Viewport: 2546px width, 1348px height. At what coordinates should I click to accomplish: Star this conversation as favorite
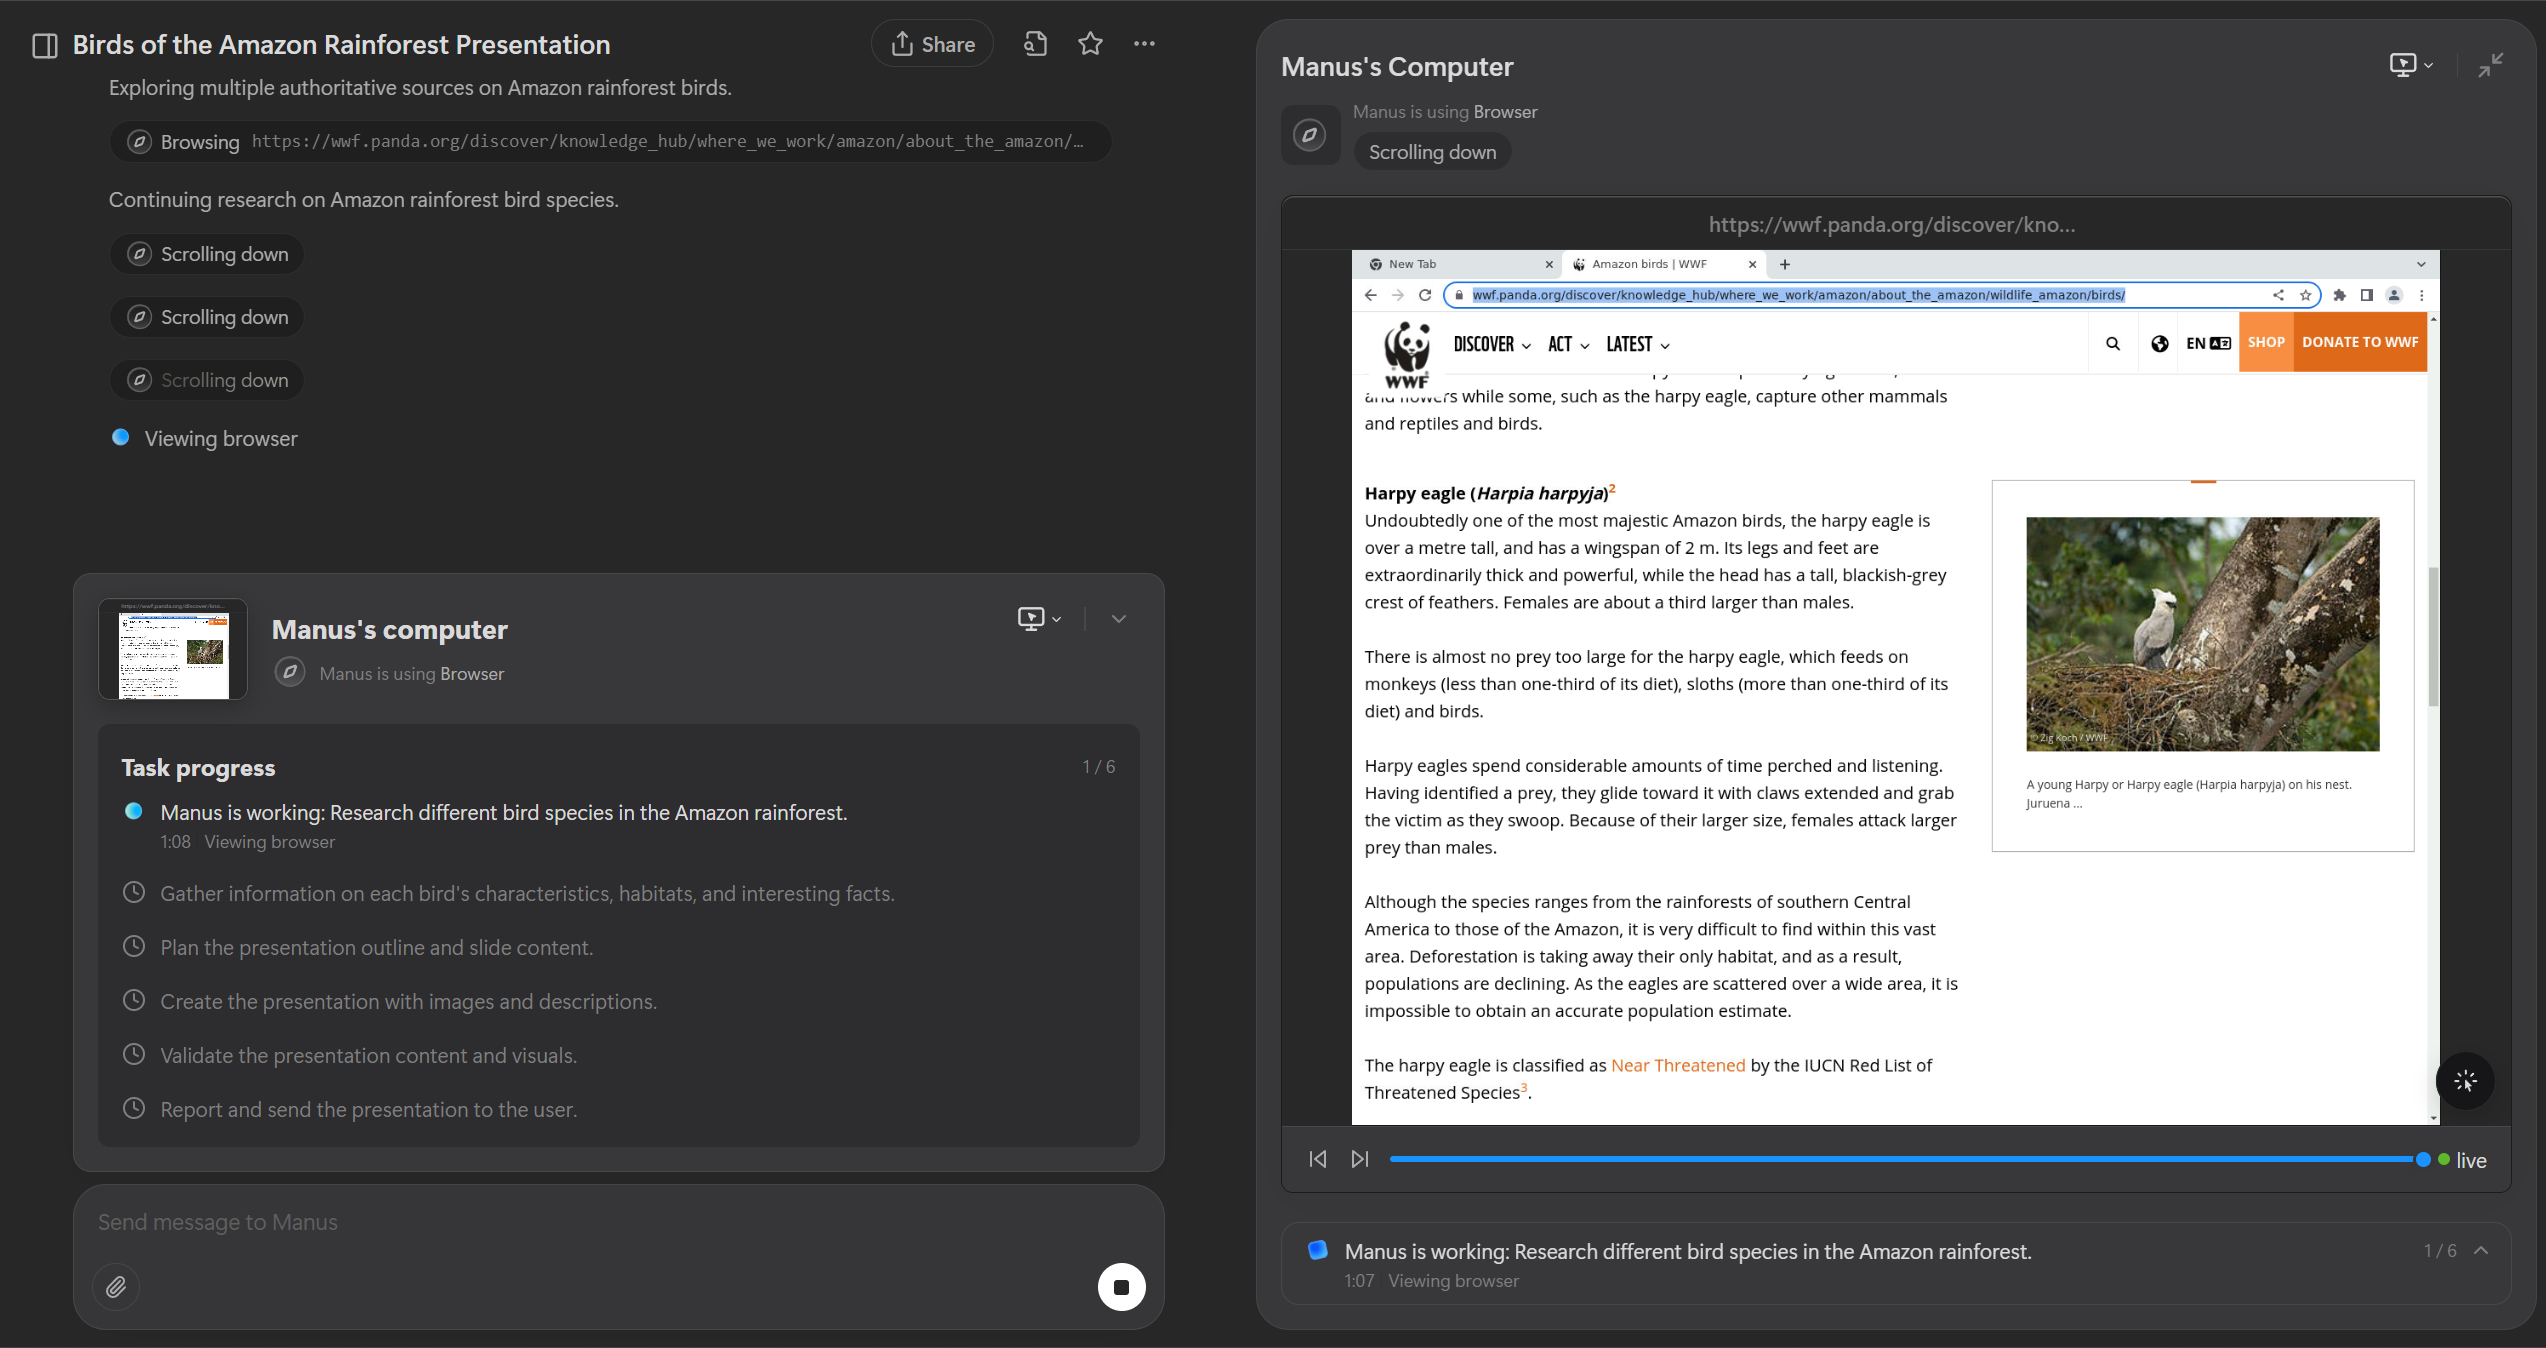pyautogui.click(x=1090, y=44)
